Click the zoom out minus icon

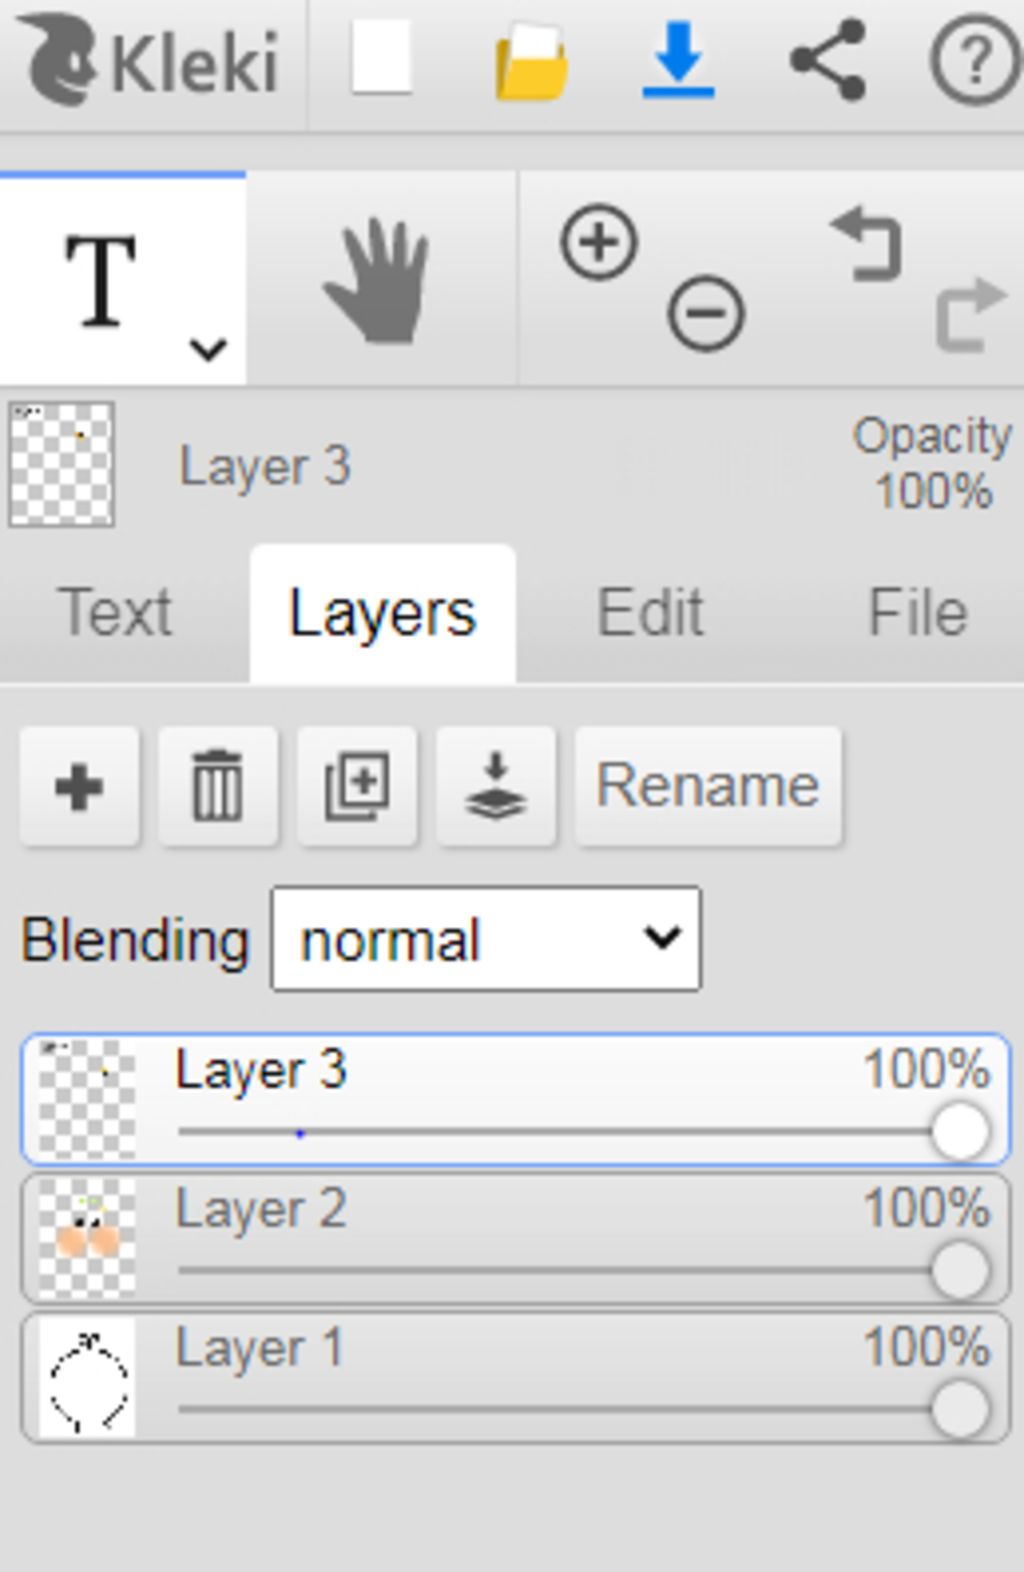pyautogui.click(x=706, y=313)
